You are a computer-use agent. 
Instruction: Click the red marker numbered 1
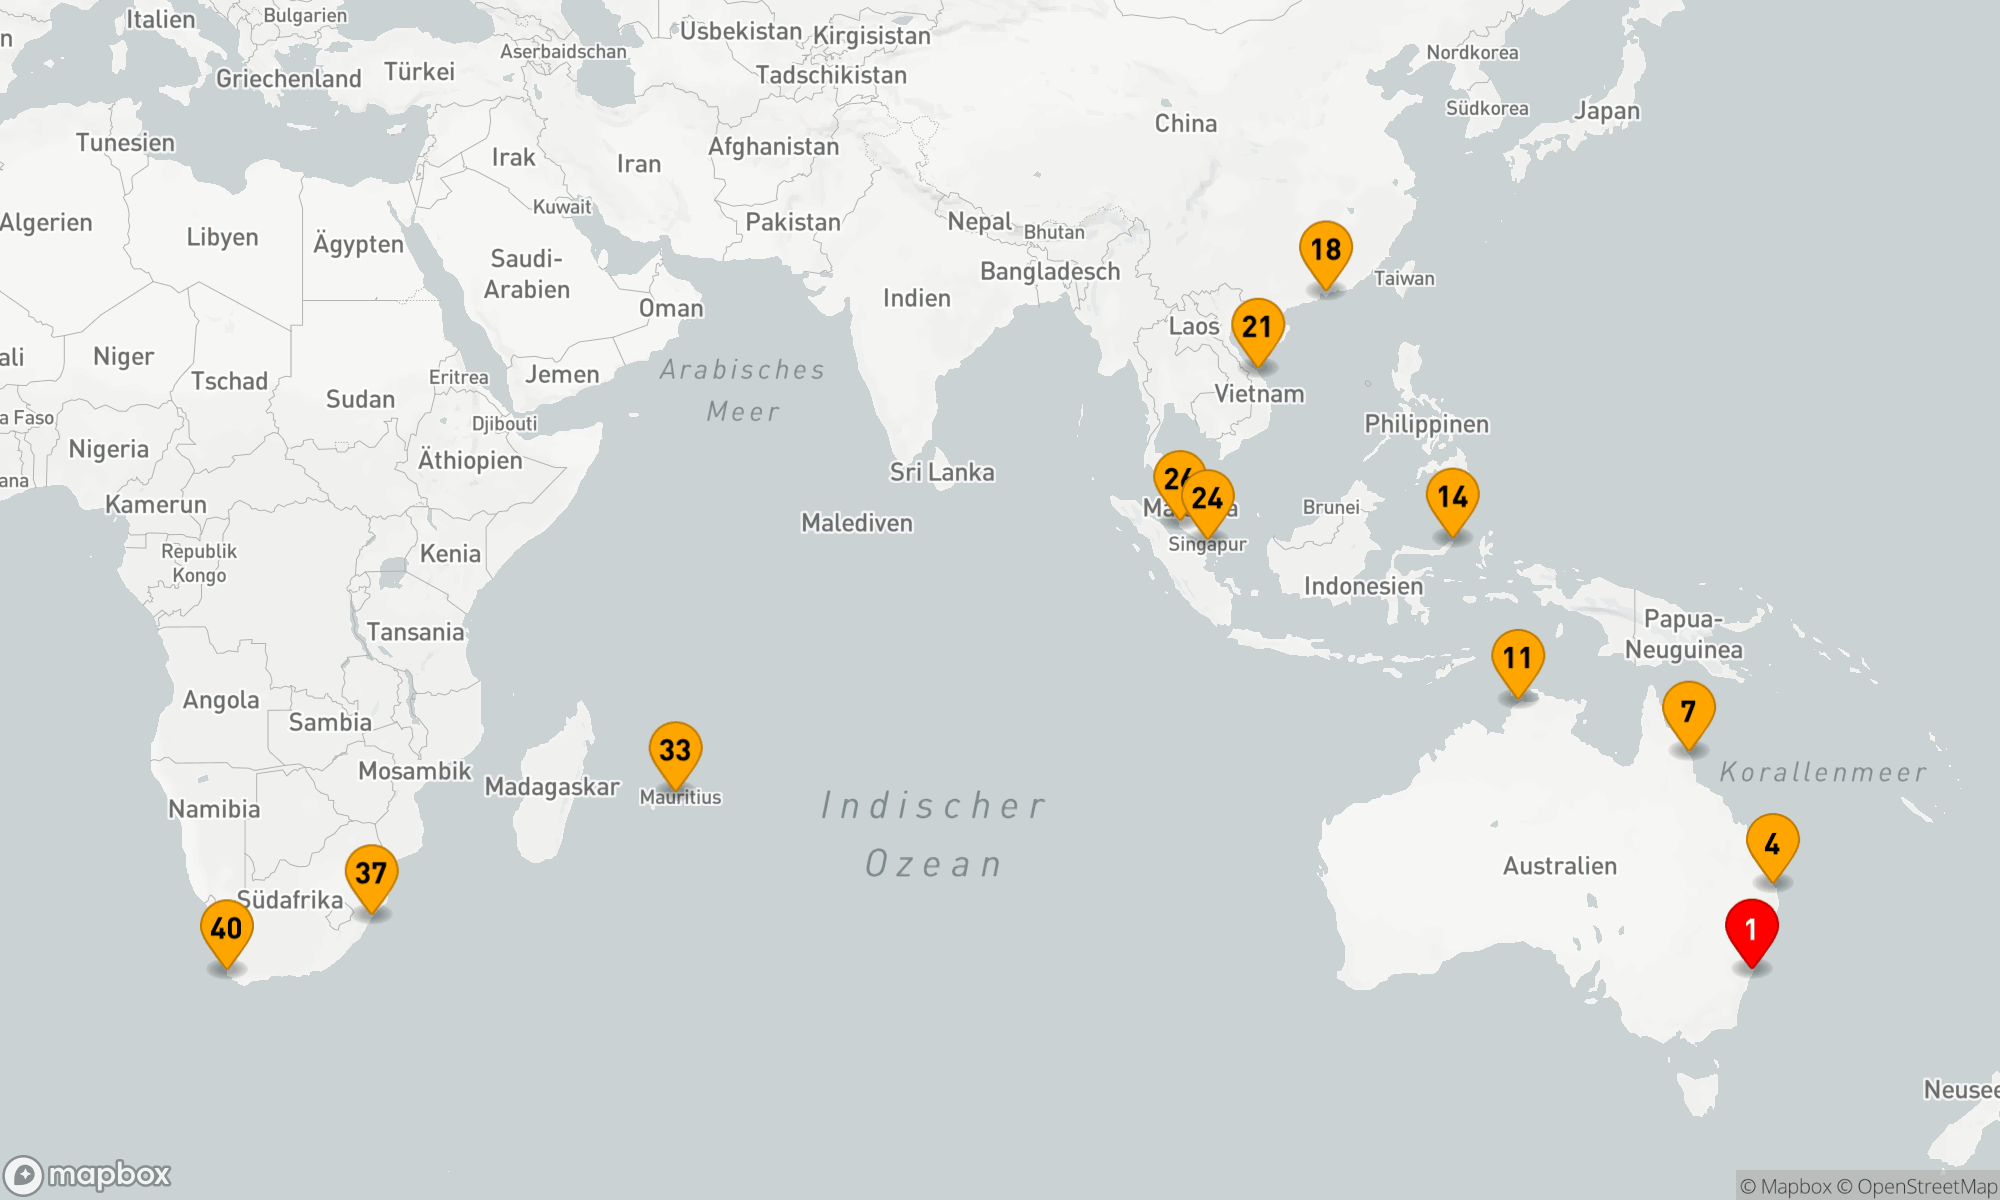[x=1751, y=930]
